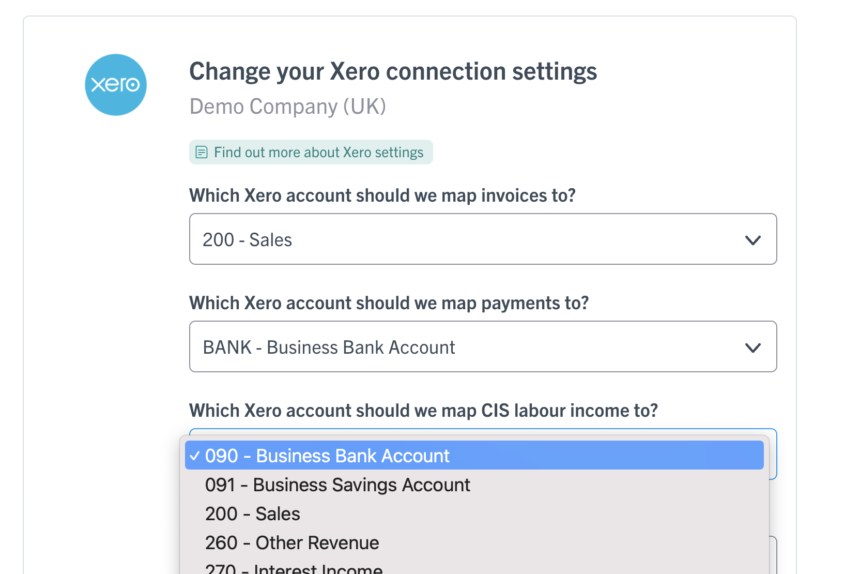The height and width of the screenshot is (574, 860).
Task: Click the Change your Xero connection settings heading
Action: click(393, 71)
